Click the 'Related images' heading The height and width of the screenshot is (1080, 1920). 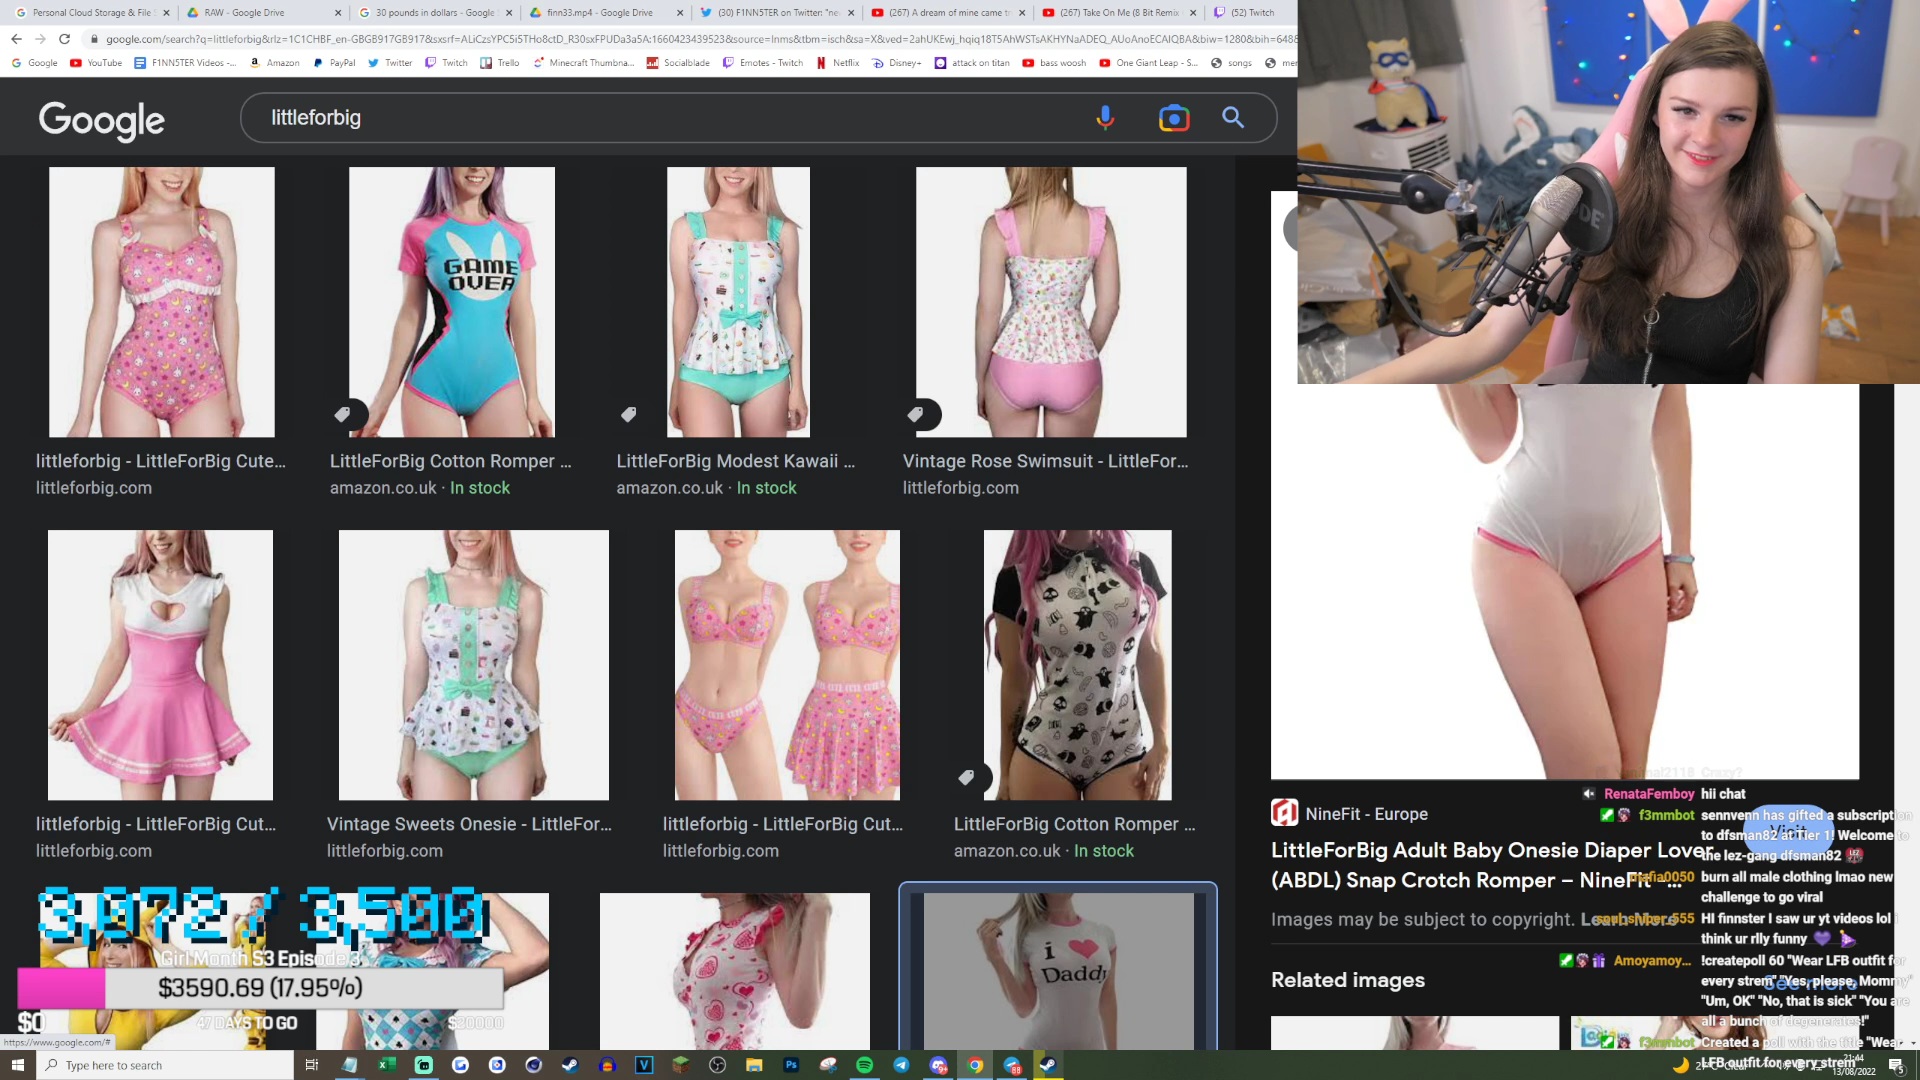tap(1347, 980)
